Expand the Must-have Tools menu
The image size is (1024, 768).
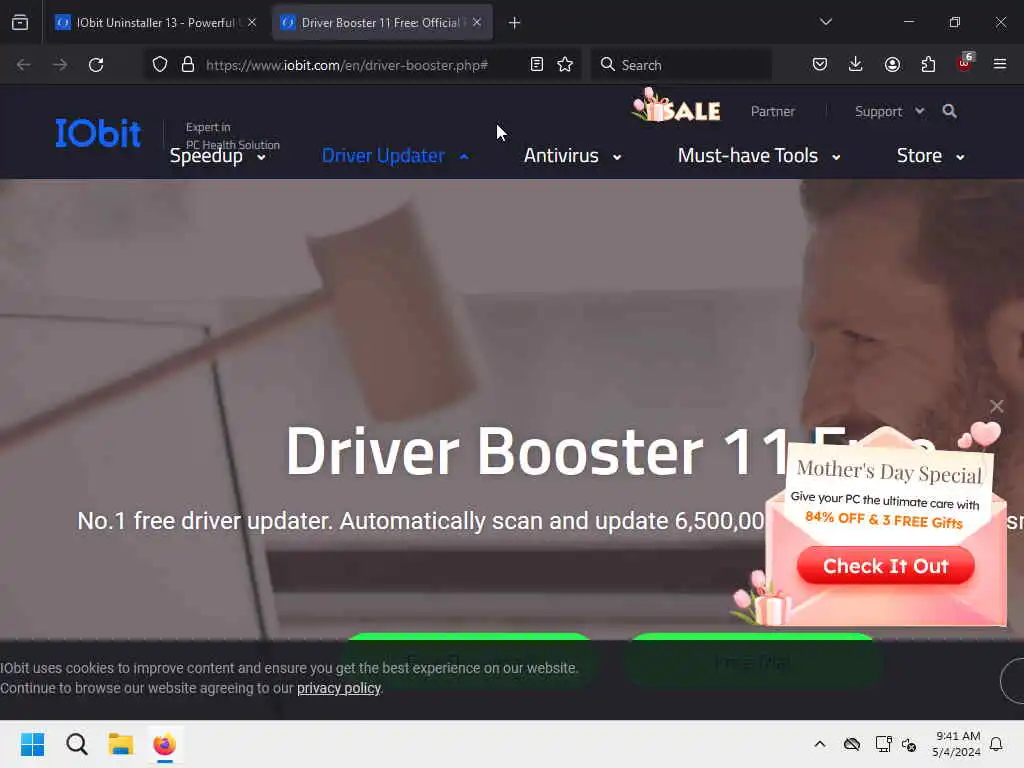pos(759,156)
